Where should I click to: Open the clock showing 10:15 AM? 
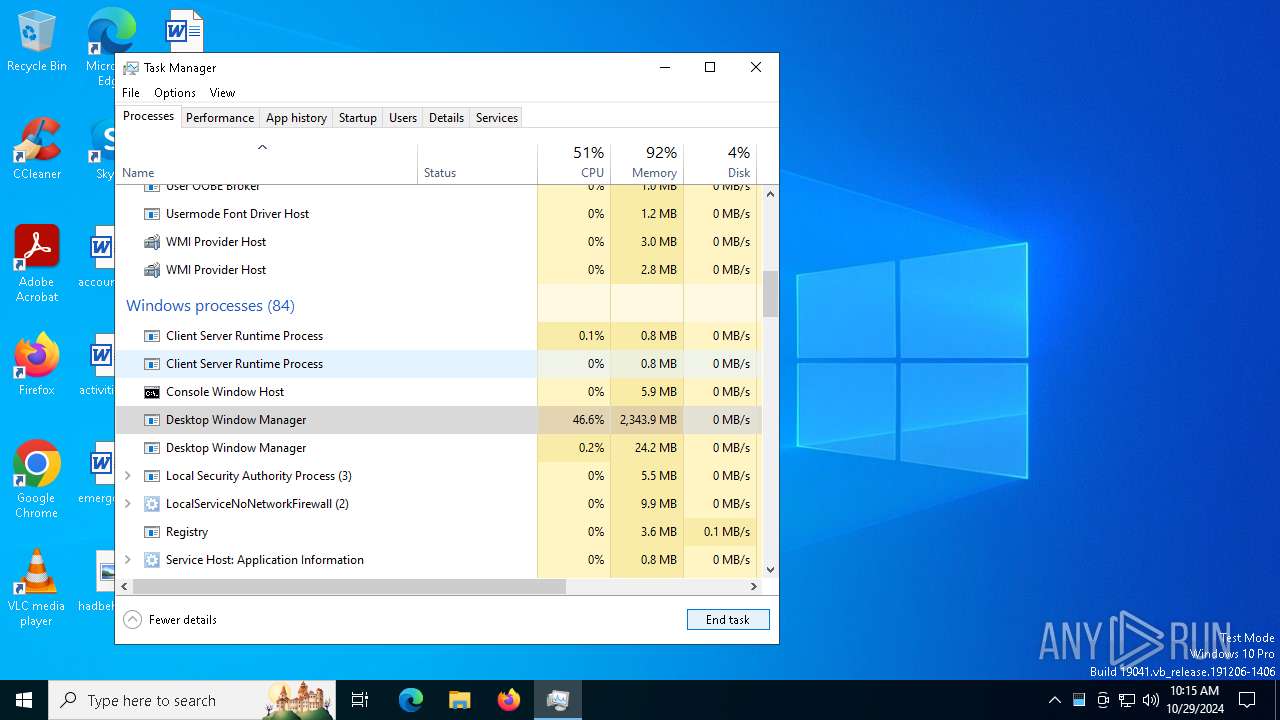1195,700
